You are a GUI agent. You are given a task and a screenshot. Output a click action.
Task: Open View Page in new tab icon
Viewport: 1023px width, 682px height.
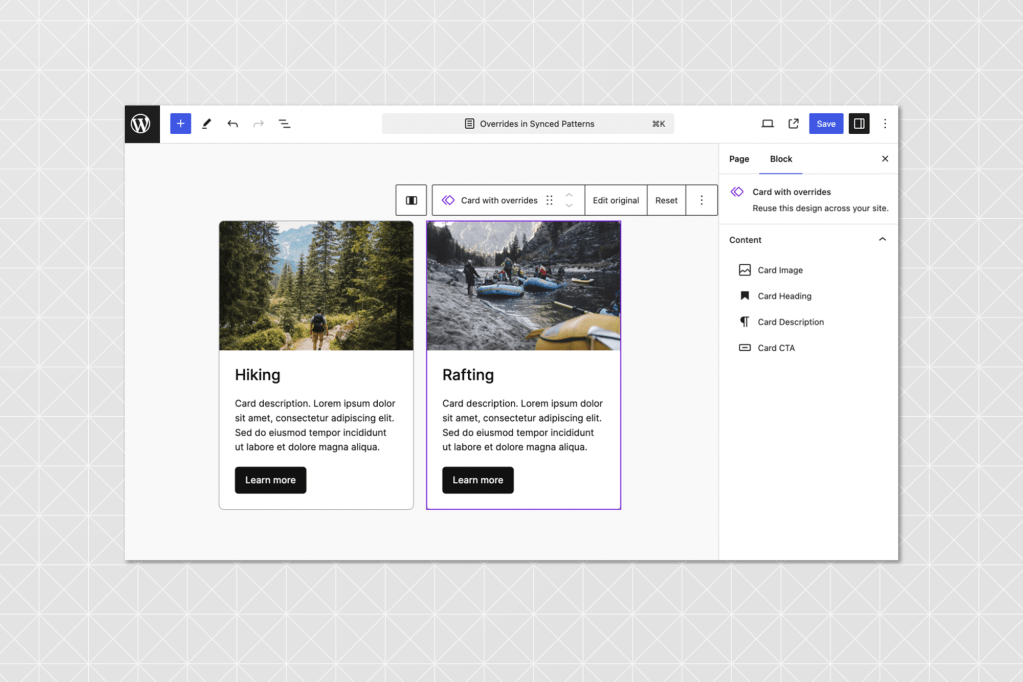(x=793, y=124)
